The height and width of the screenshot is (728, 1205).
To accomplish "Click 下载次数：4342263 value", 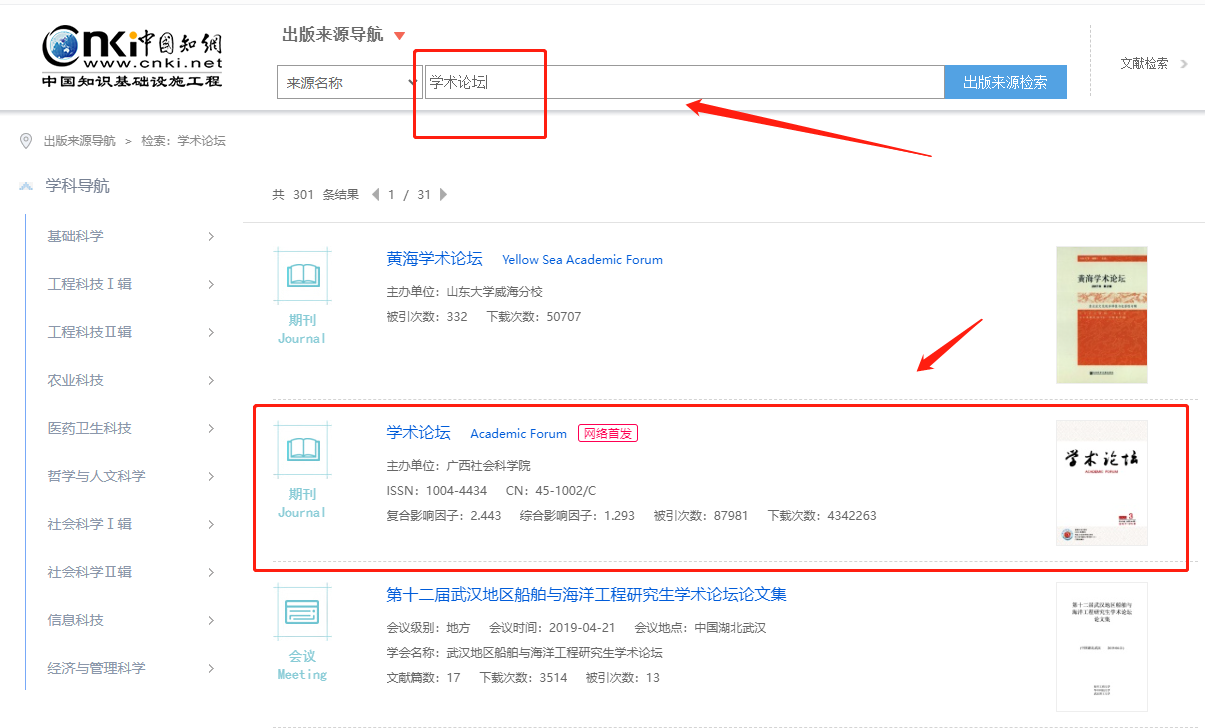I will (822, 516).
